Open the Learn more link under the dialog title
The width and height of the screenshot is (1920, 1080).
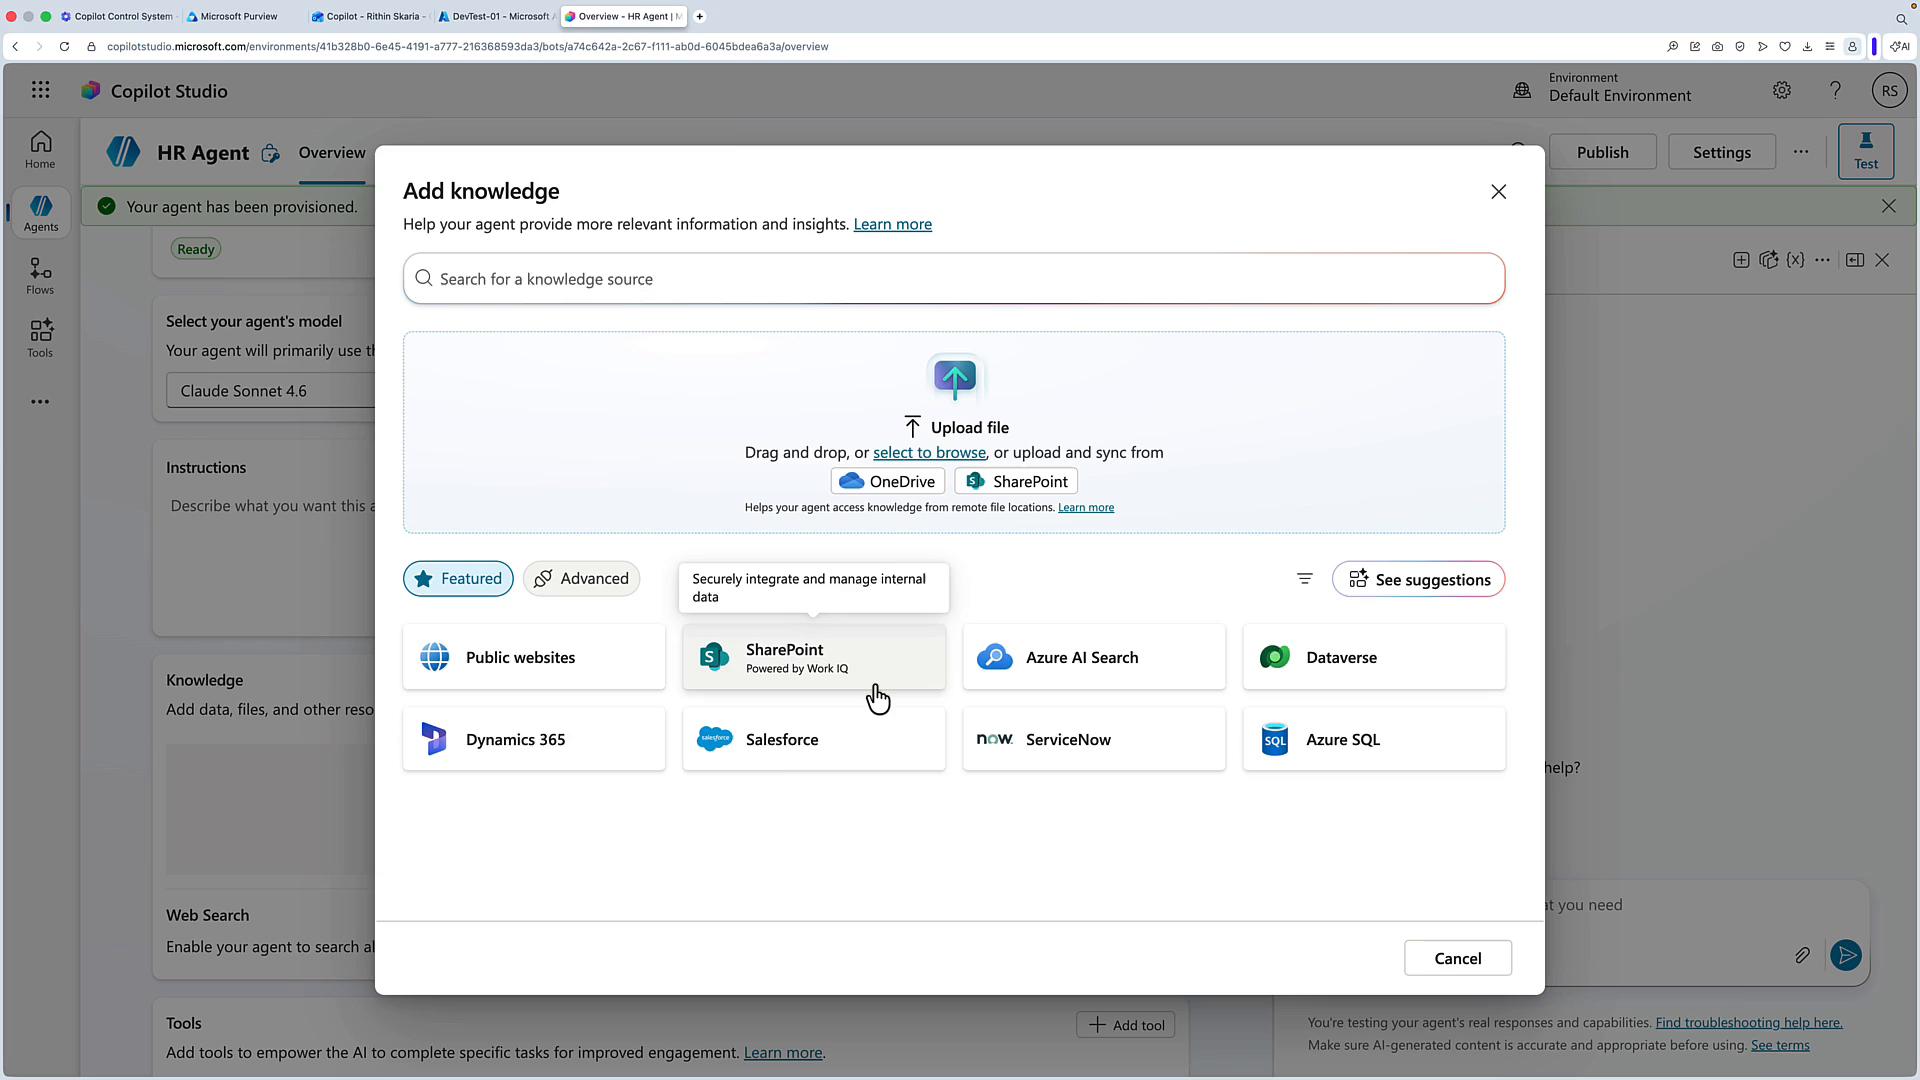point(892,224)
